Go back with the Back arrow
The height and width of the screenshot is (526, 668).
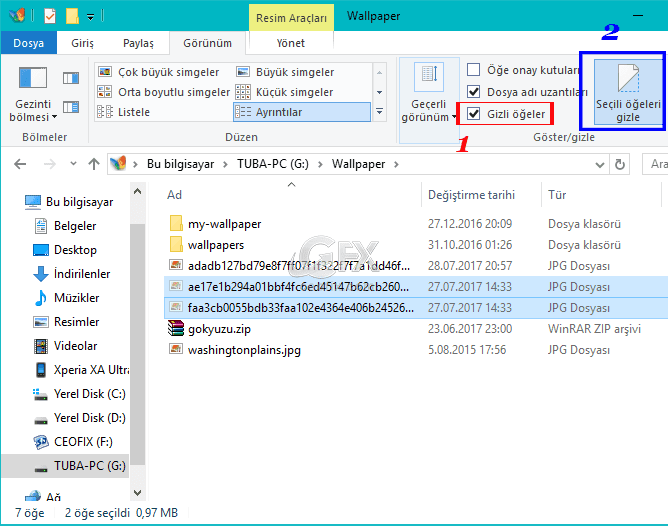point(20,164)
